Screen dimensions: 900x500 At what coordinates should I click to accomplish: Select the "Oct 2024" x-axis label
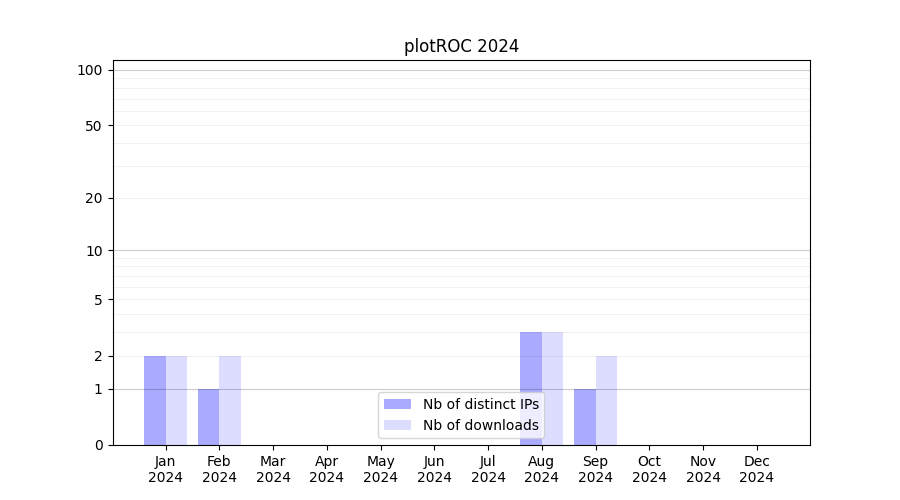[x=649, y=469]
